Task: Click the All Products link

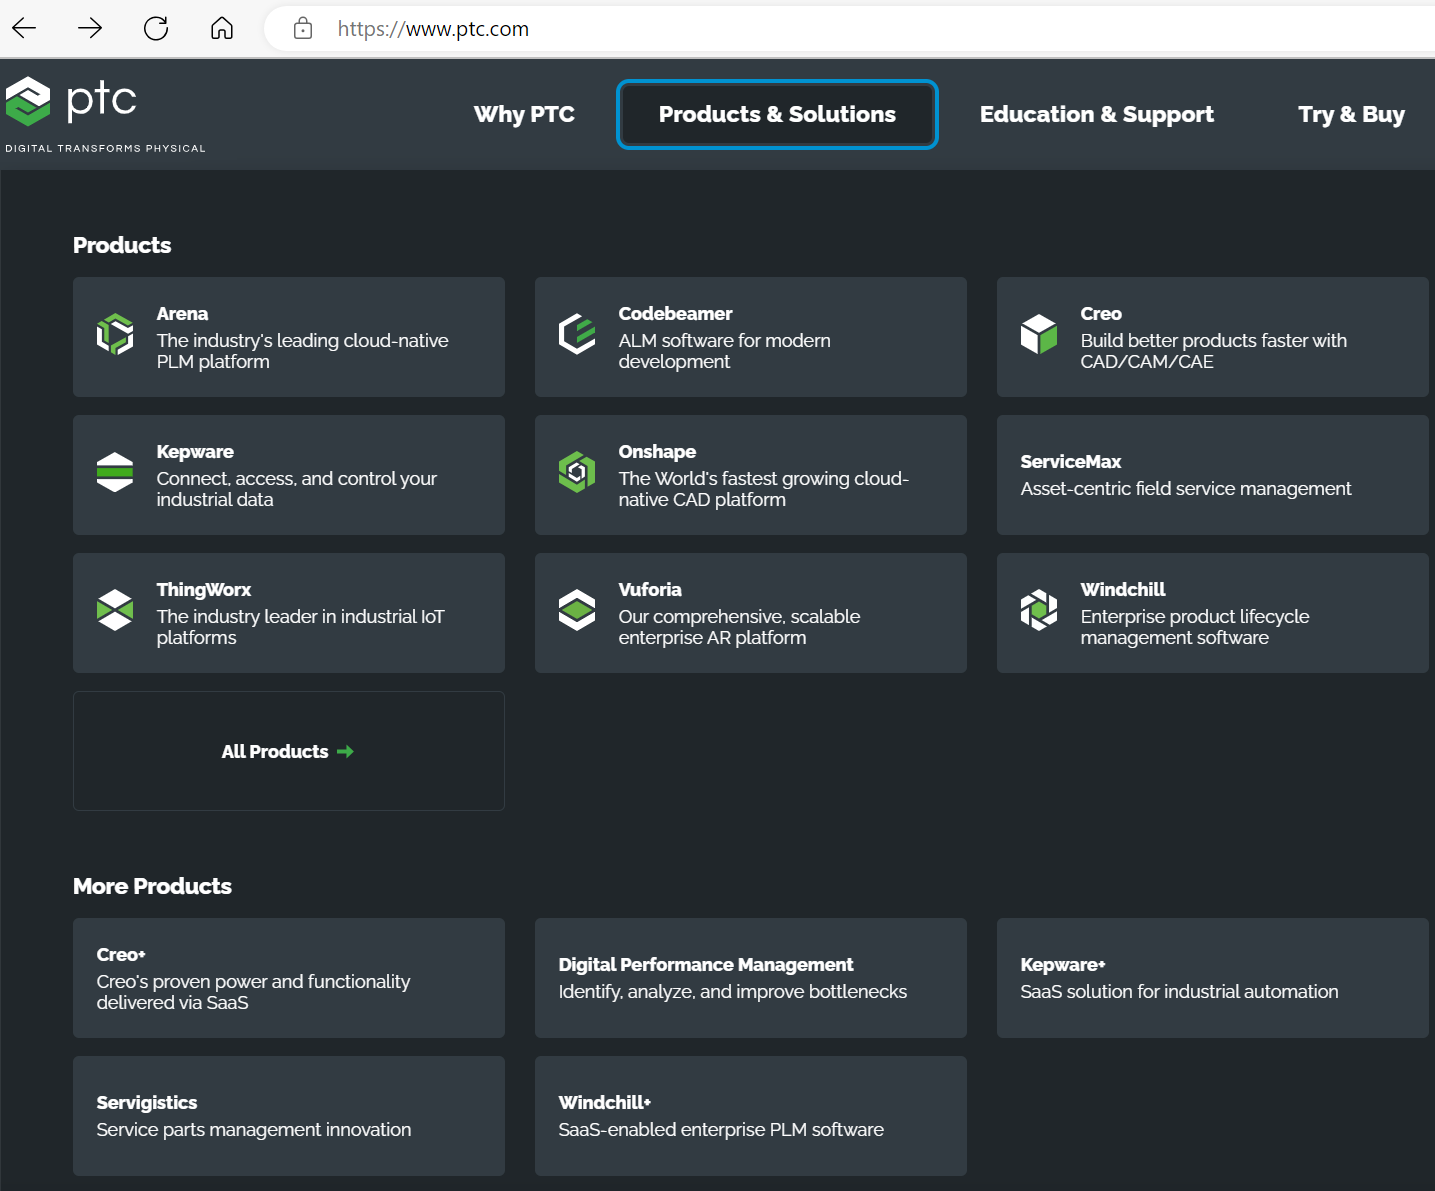Action: coord(288,751)
